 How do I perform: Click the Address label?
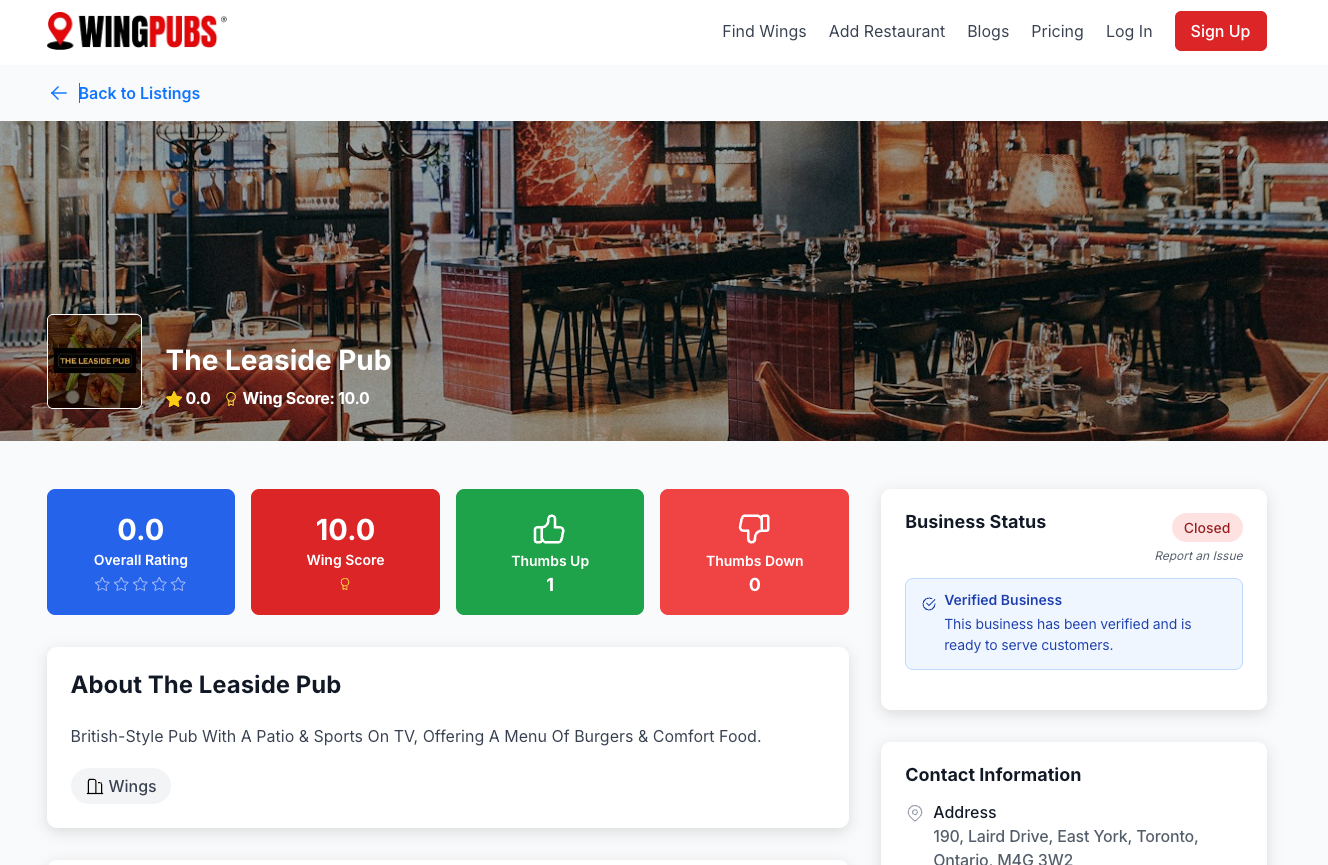pos(965,813)
